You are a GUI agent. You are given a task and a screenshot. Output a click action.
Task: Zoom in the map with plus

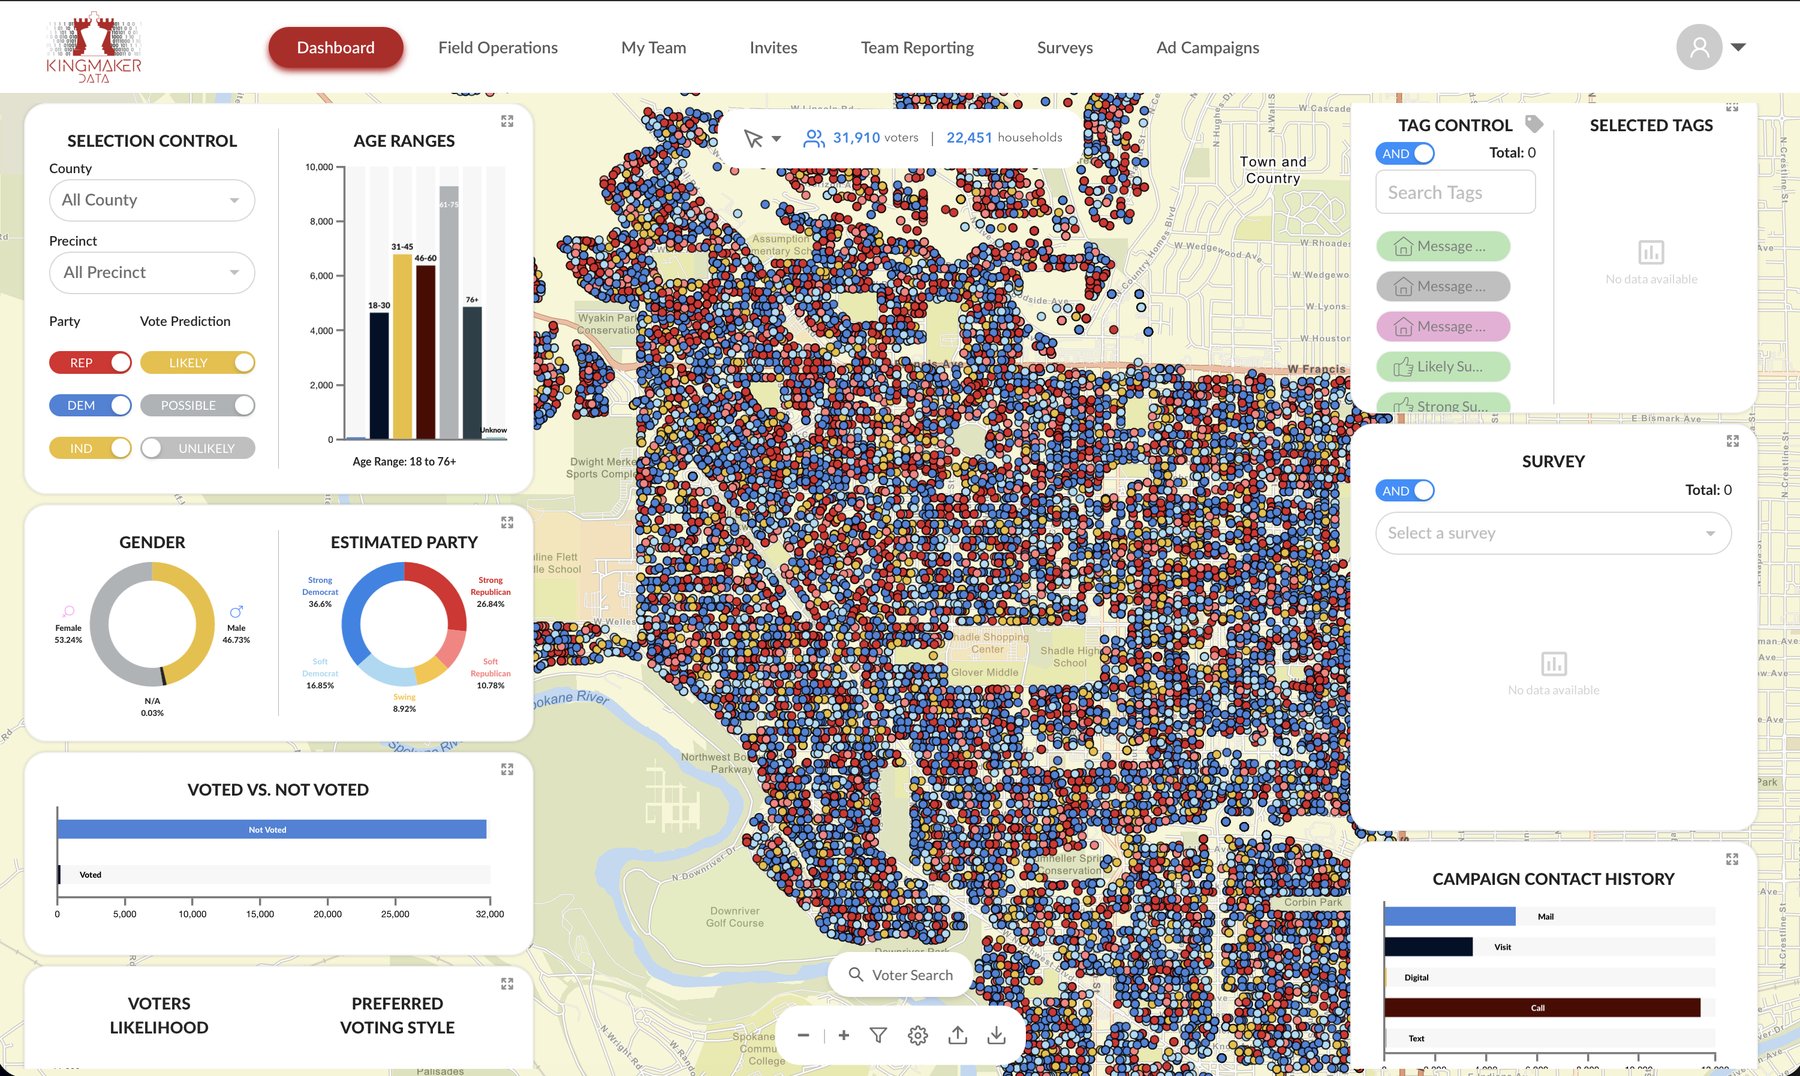844,1035
